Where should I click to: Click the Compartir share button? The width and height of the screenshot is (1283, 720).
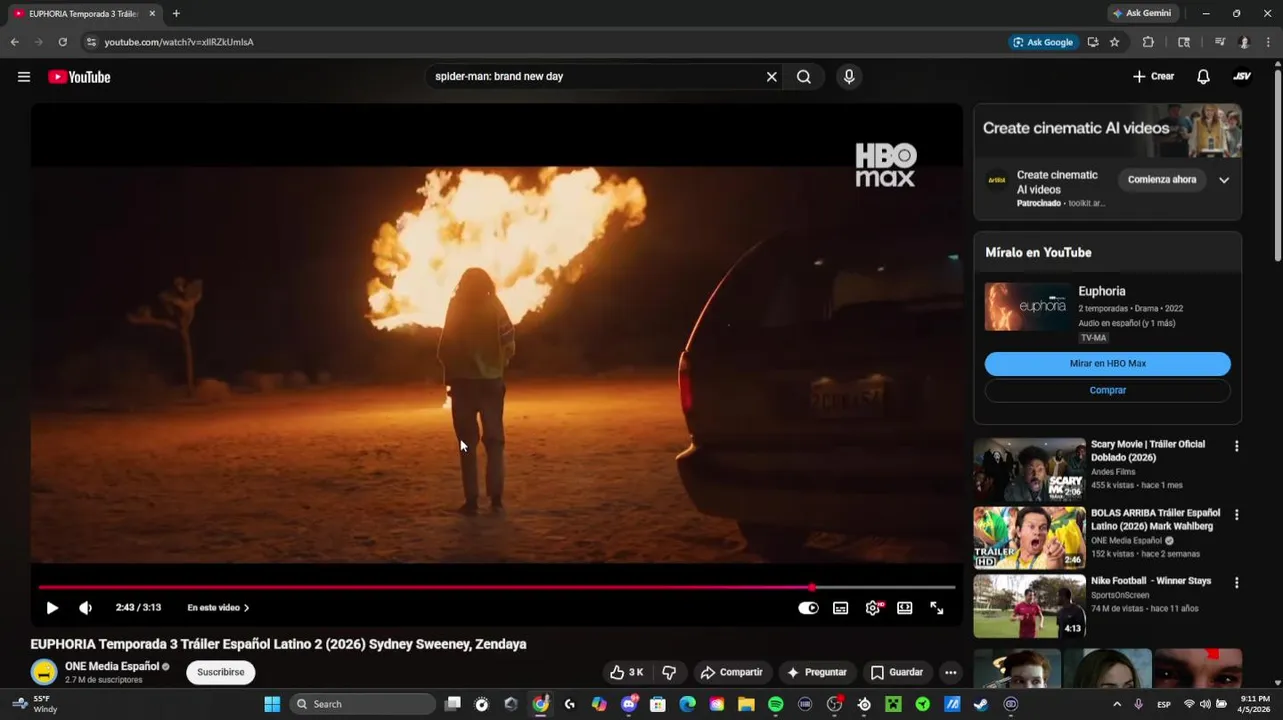(x=731, y=672)
